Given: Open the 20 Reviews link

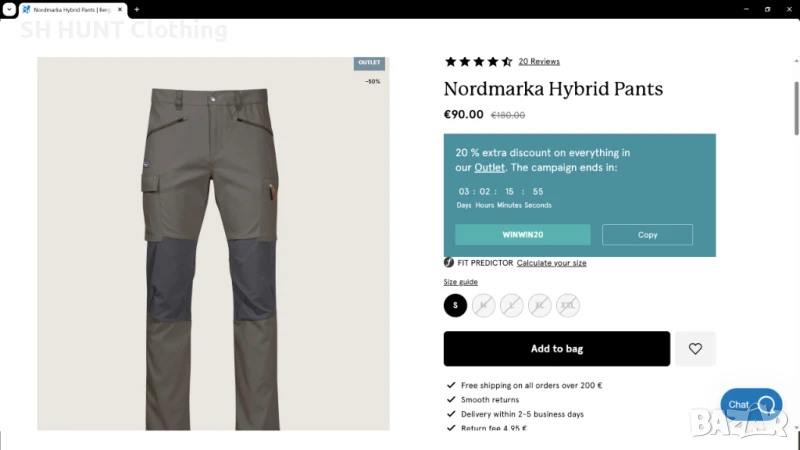Looking at the screenshot, I should click(538, 62).
